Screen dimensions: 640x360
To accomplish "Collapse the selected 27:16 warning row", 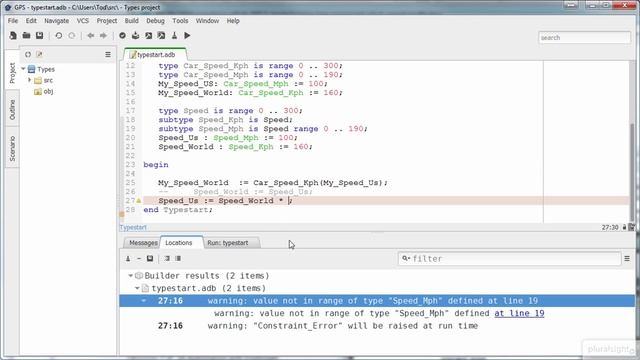I will coord(144,301).
